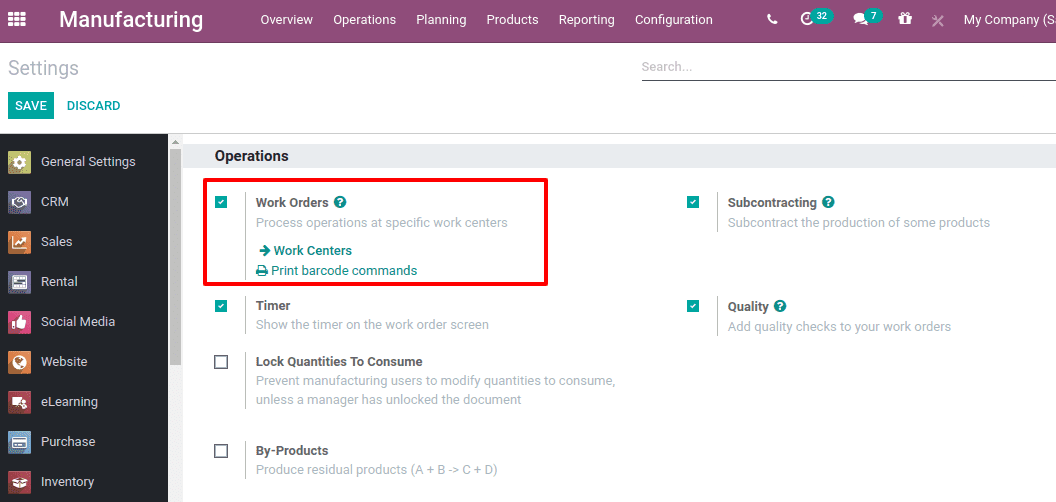Screen dimensions: 1056x502
Task: Click help icon next to Subcontracting
Action: tap(828, 202)
